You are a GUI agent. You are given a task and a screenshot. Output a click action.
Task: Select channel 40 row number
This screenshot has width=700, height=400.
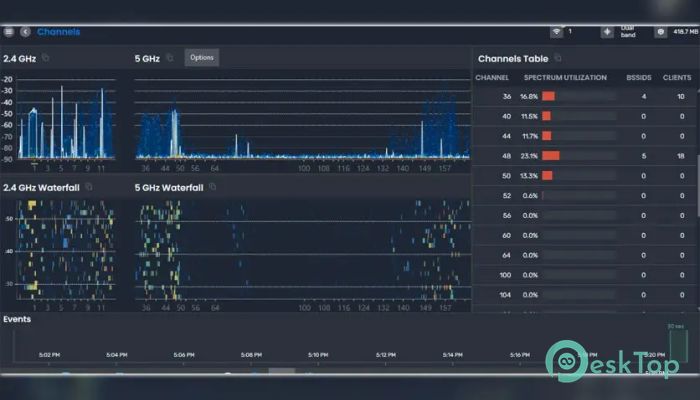pyautogui.click(x=506, y=116)
